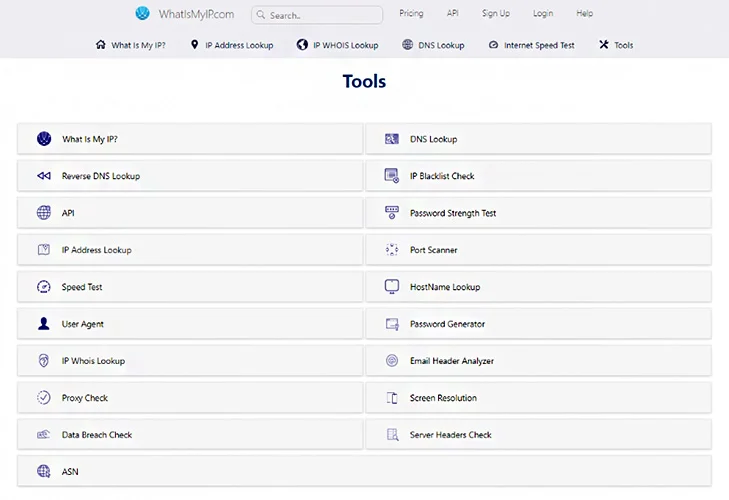The width and height of the screenshot is (729, 500).
Task: Click the Server Headers Check text label
Action: click(451, 435)
